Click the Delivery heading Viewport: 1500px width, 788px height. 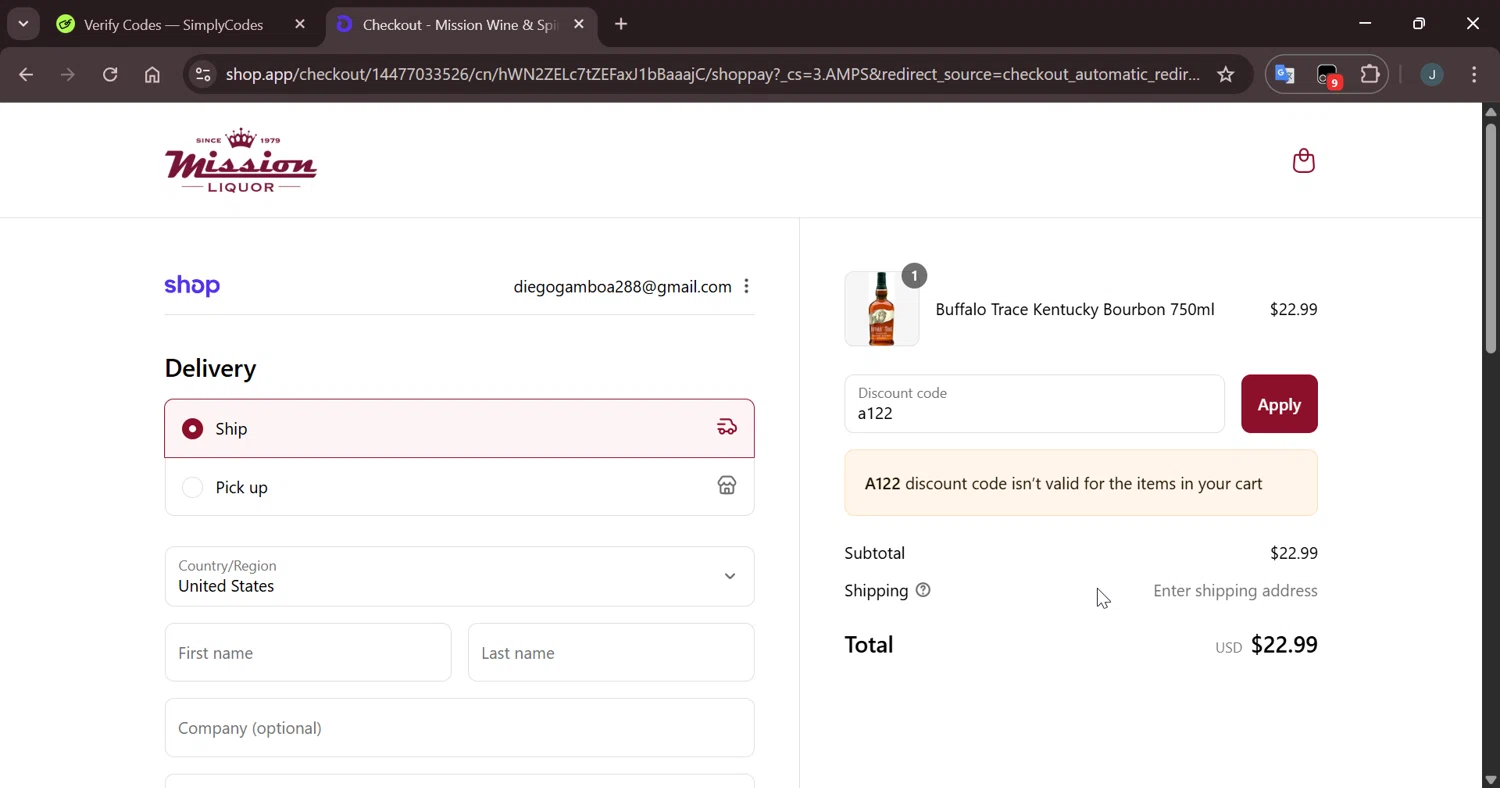pyautogui.click(x=210, y=368)
